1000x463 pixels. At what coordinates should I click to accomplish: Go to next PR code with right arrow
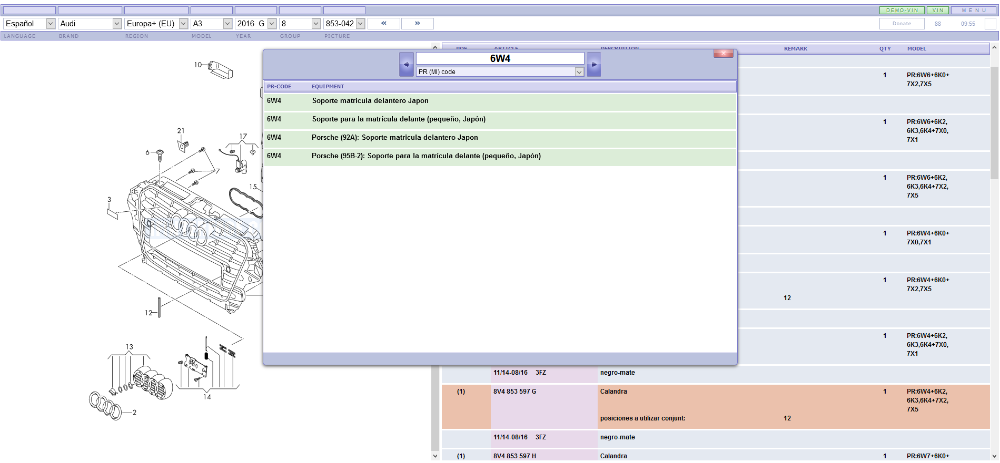click(594, 64)
